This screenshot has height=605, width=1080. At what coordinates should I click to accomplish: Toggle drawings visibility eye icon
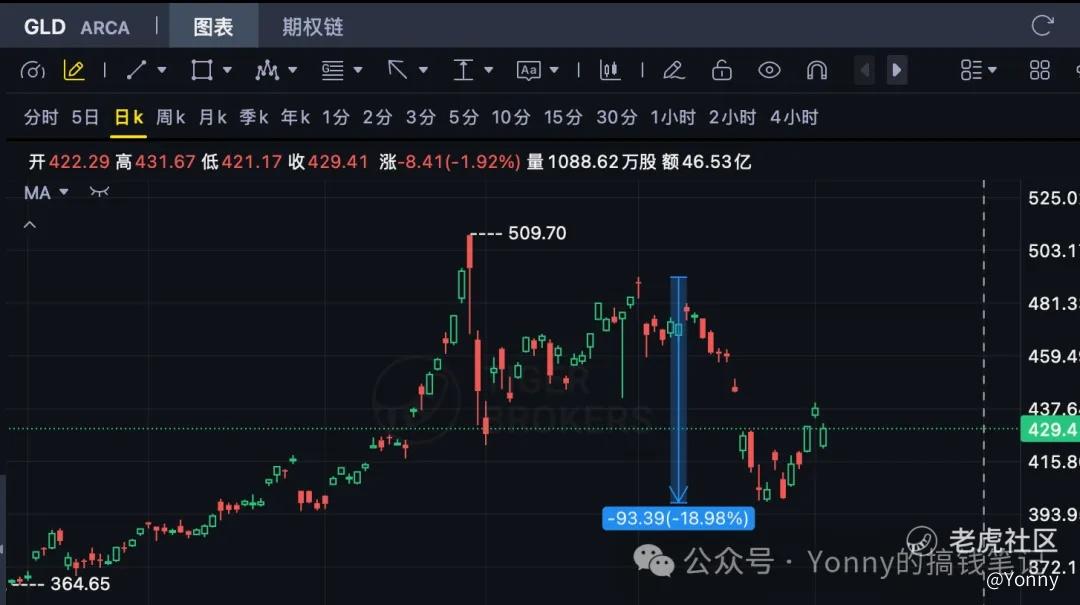(x=769, y=70)
